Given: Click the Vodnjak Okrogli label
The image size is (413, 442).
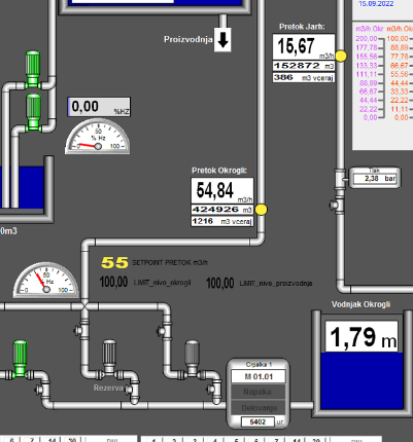Looking at the screenshot, I should [361, 304].
